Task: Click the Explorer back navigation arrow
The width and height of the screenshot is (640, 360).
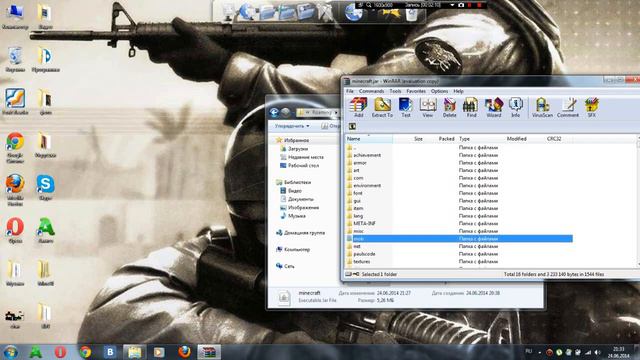Action: pos(274,112)
